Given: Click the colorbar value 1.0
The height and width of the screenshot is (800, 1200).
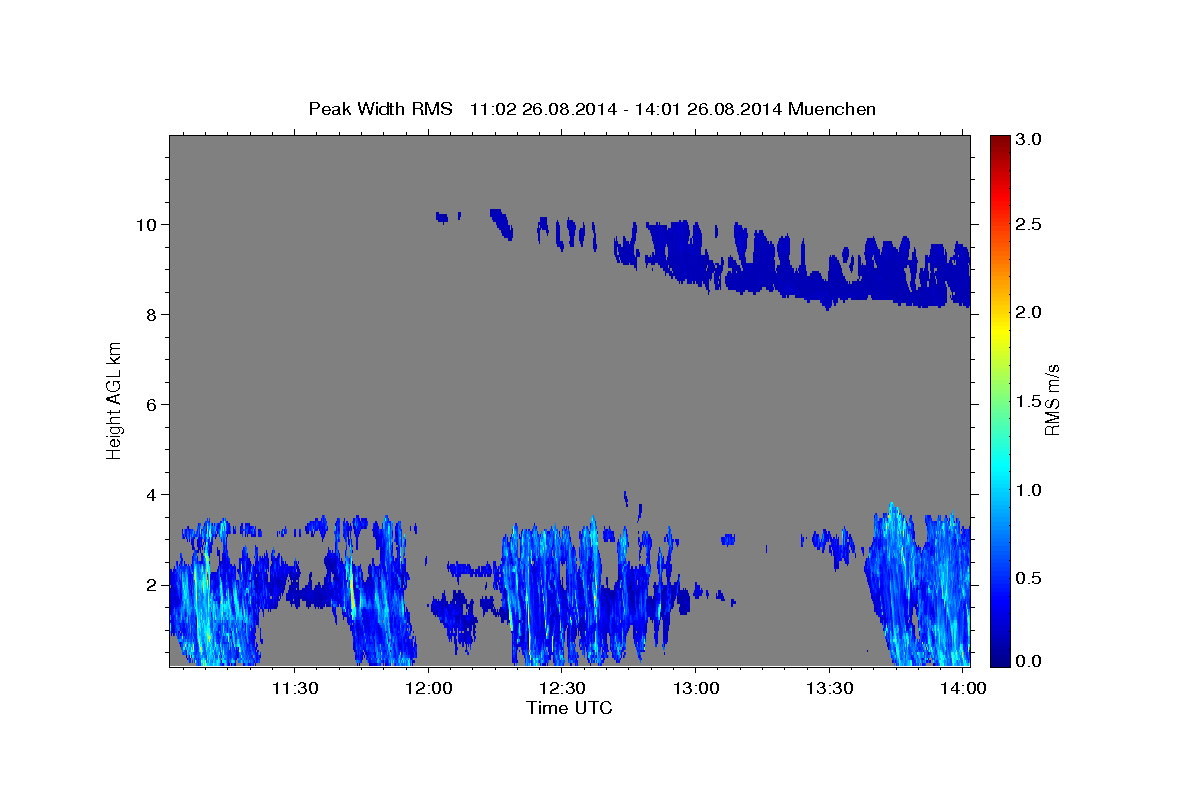Looking at the screenshot, I should point(1031,490).
